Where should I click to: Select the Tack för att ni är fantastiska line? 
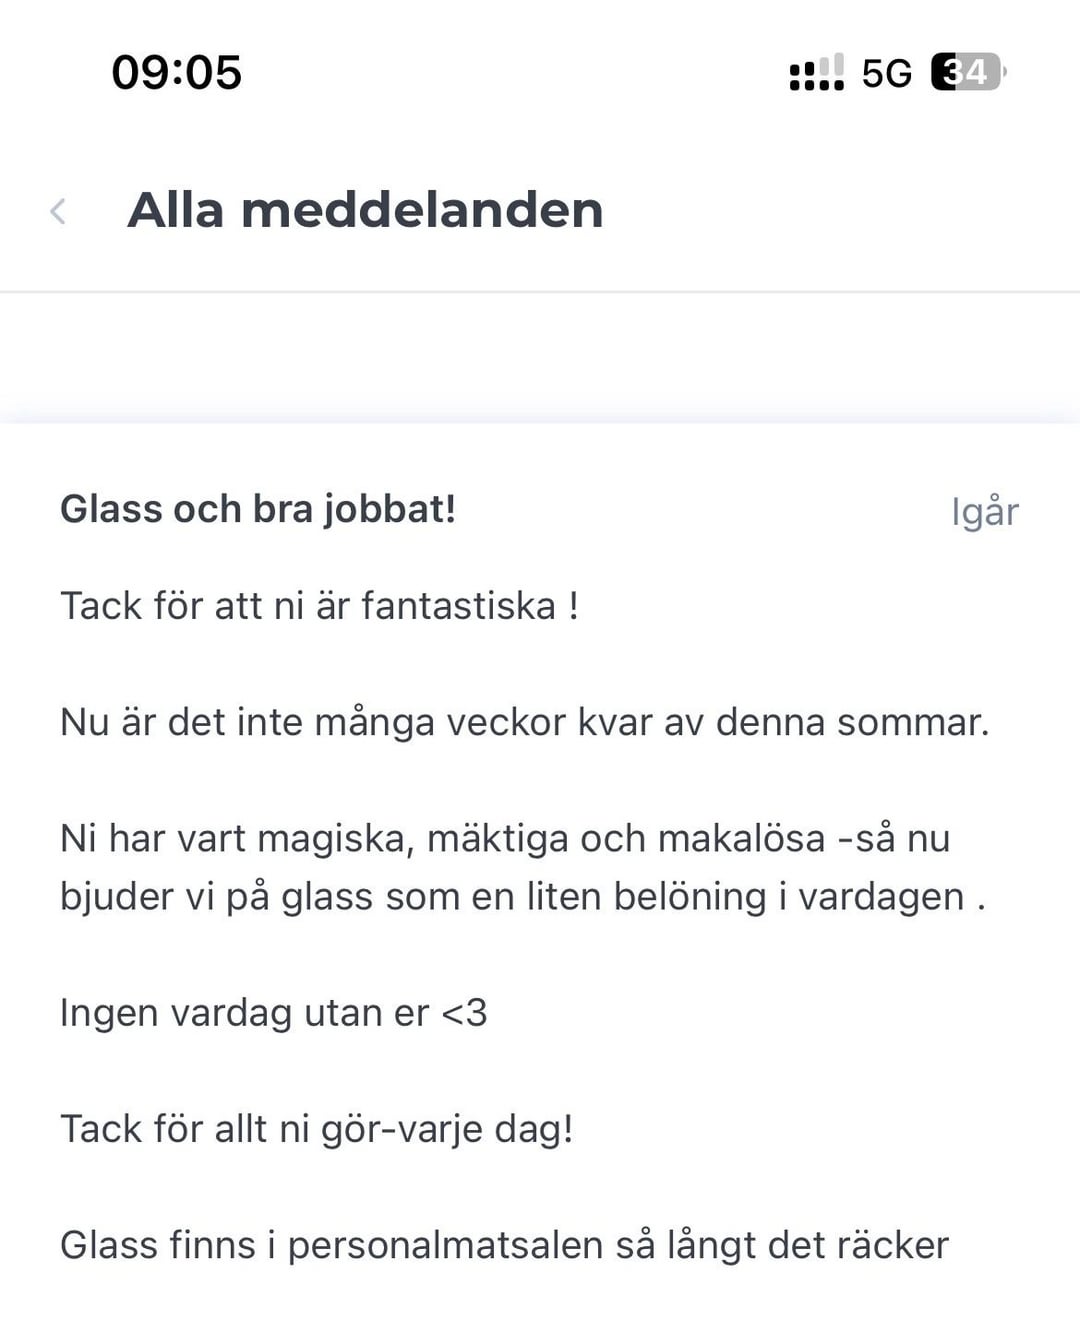pos(319,606)
